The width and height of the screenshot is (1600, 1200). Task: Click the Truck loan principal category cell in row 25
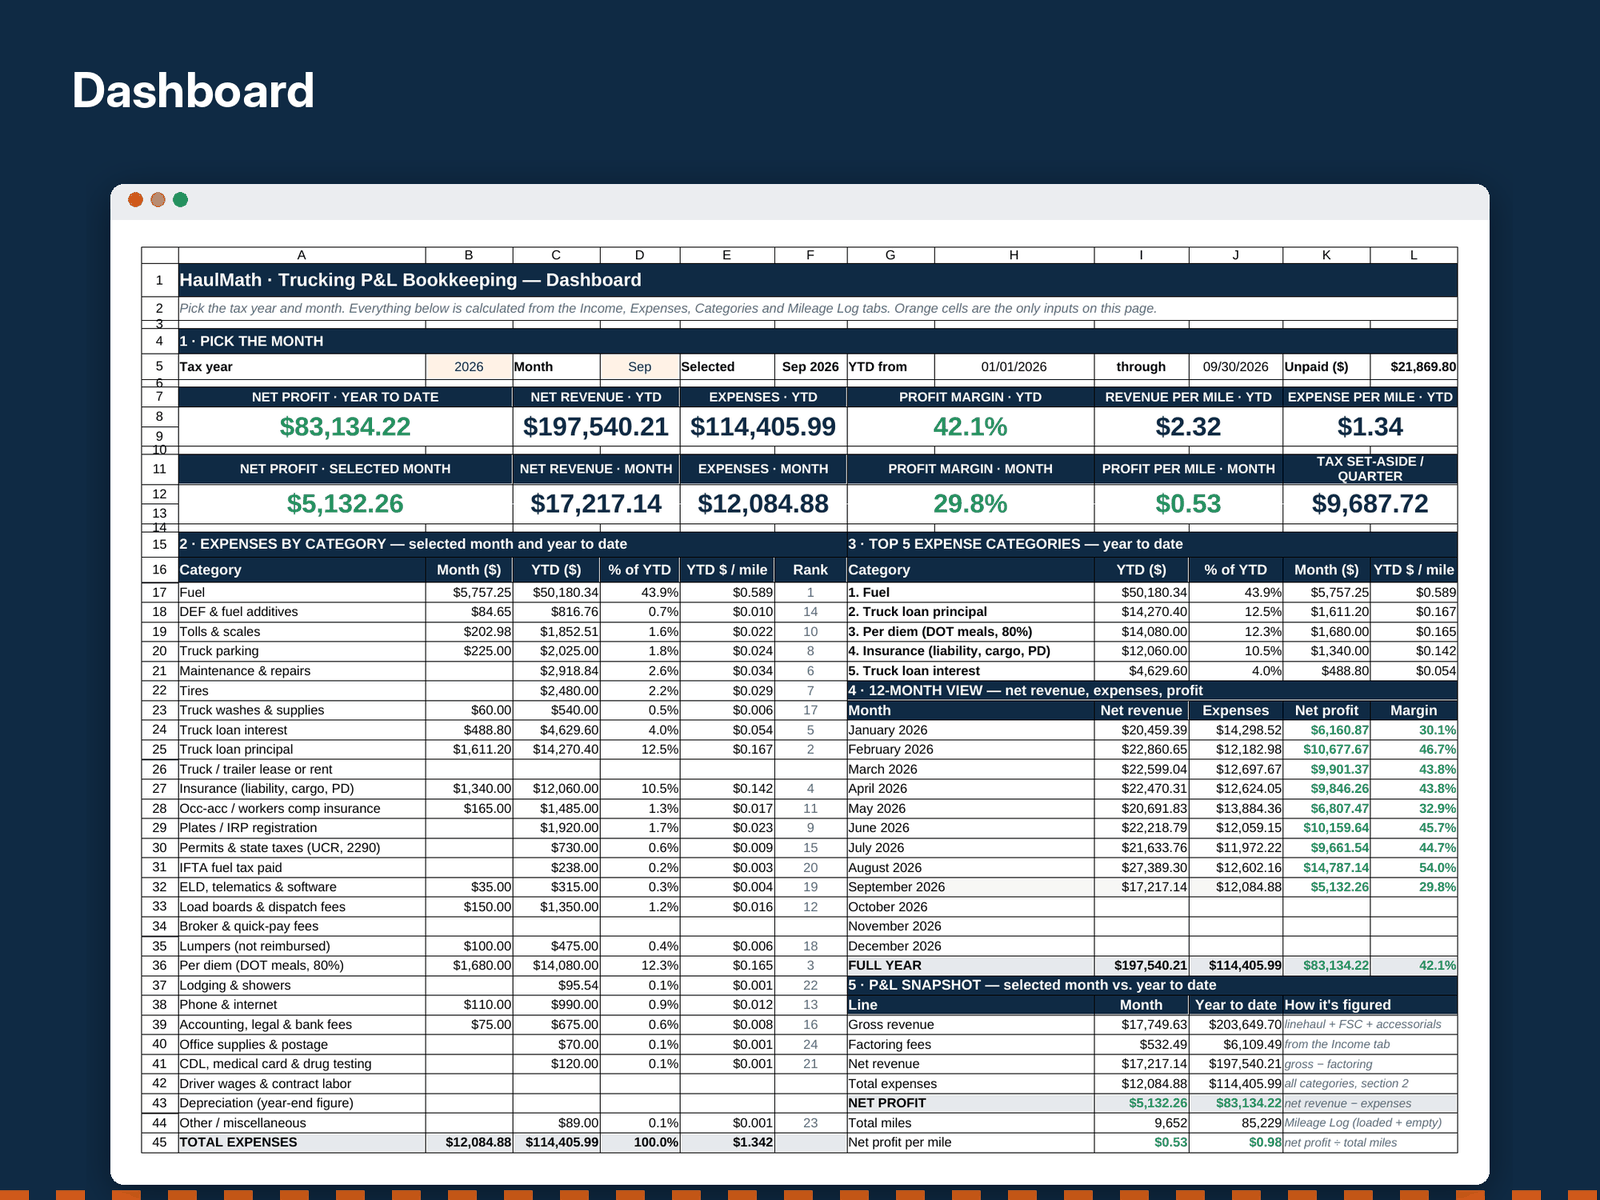(x=302, y=749)
